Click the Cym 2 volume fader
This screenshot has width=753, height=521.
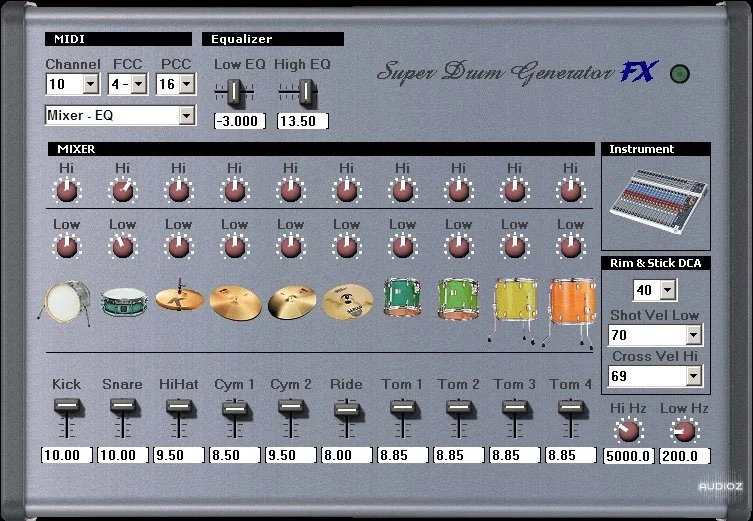pos(291,406)
